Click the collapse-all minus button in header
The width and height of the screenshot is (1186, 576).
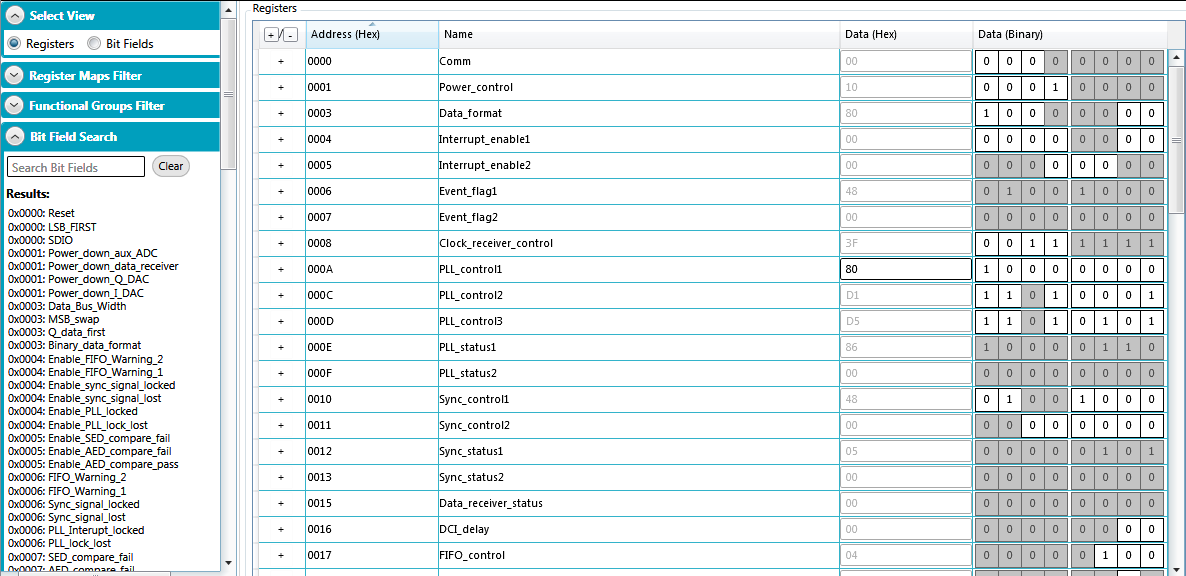click(x=290, y=35)
